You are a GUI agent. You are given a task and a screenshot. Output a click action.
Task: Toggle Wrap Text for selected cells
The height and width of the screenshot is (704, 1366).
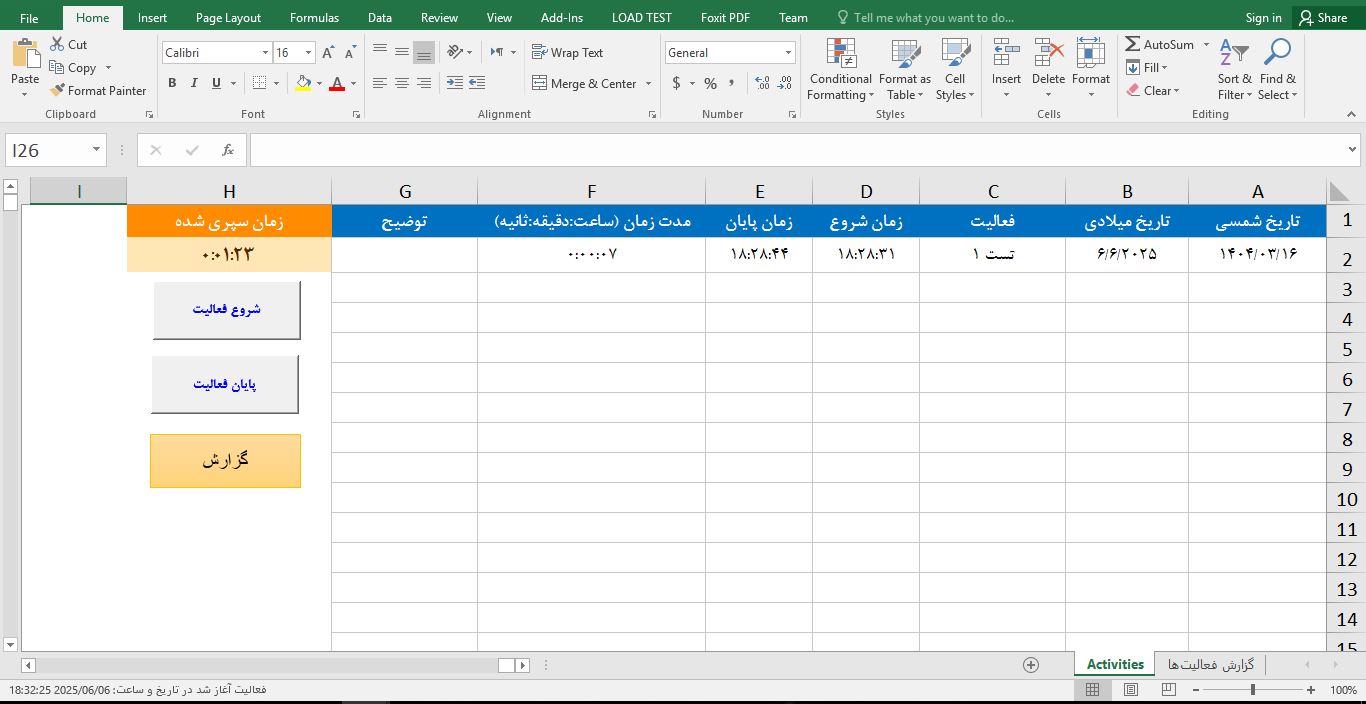point(567,52)
